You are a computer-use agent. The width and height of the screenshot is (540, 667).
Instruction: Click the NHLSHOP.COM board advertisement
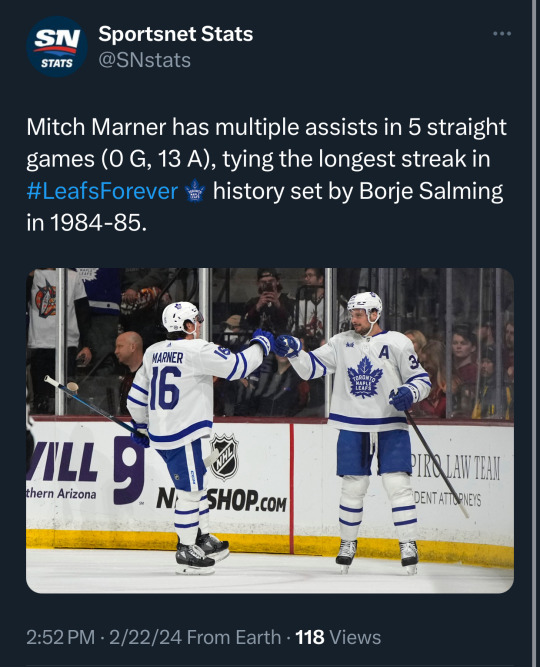tap(222, 499)
